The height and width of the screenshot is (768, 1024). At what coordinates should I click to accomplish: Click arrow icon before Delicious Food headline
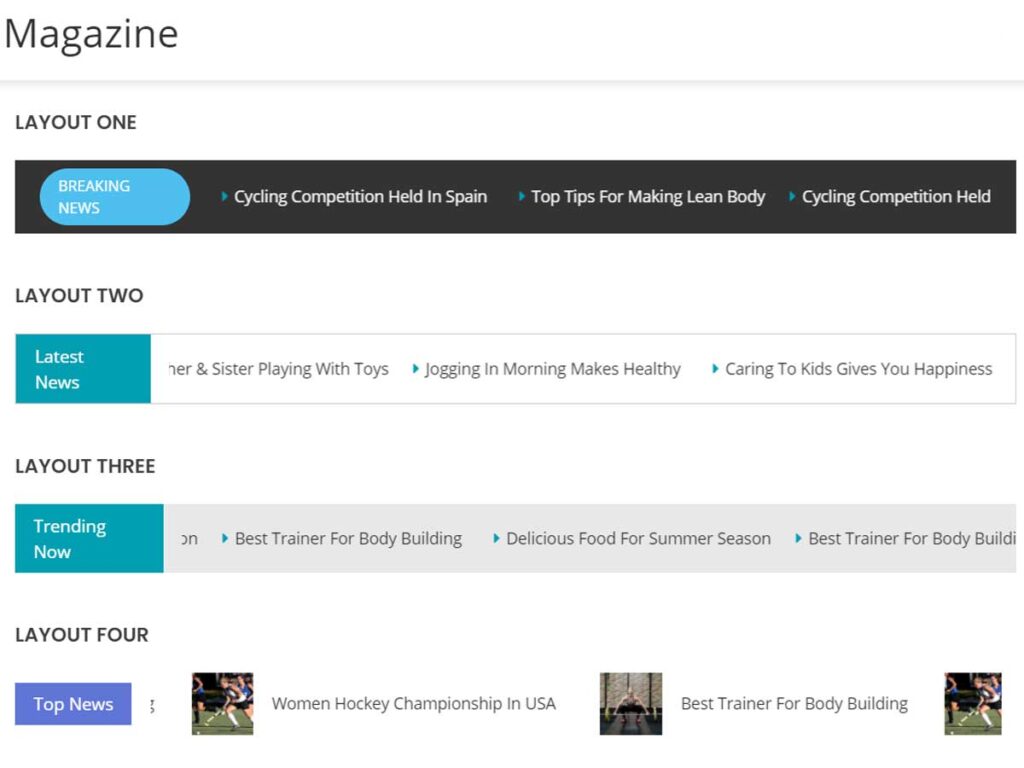click(497, 538)
